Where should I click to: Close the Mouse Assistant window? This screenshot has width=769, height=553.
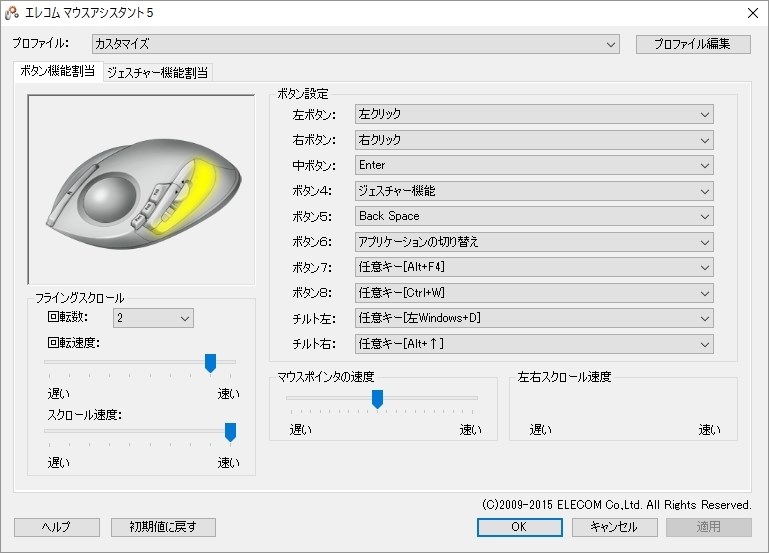(x=753, y=13)
